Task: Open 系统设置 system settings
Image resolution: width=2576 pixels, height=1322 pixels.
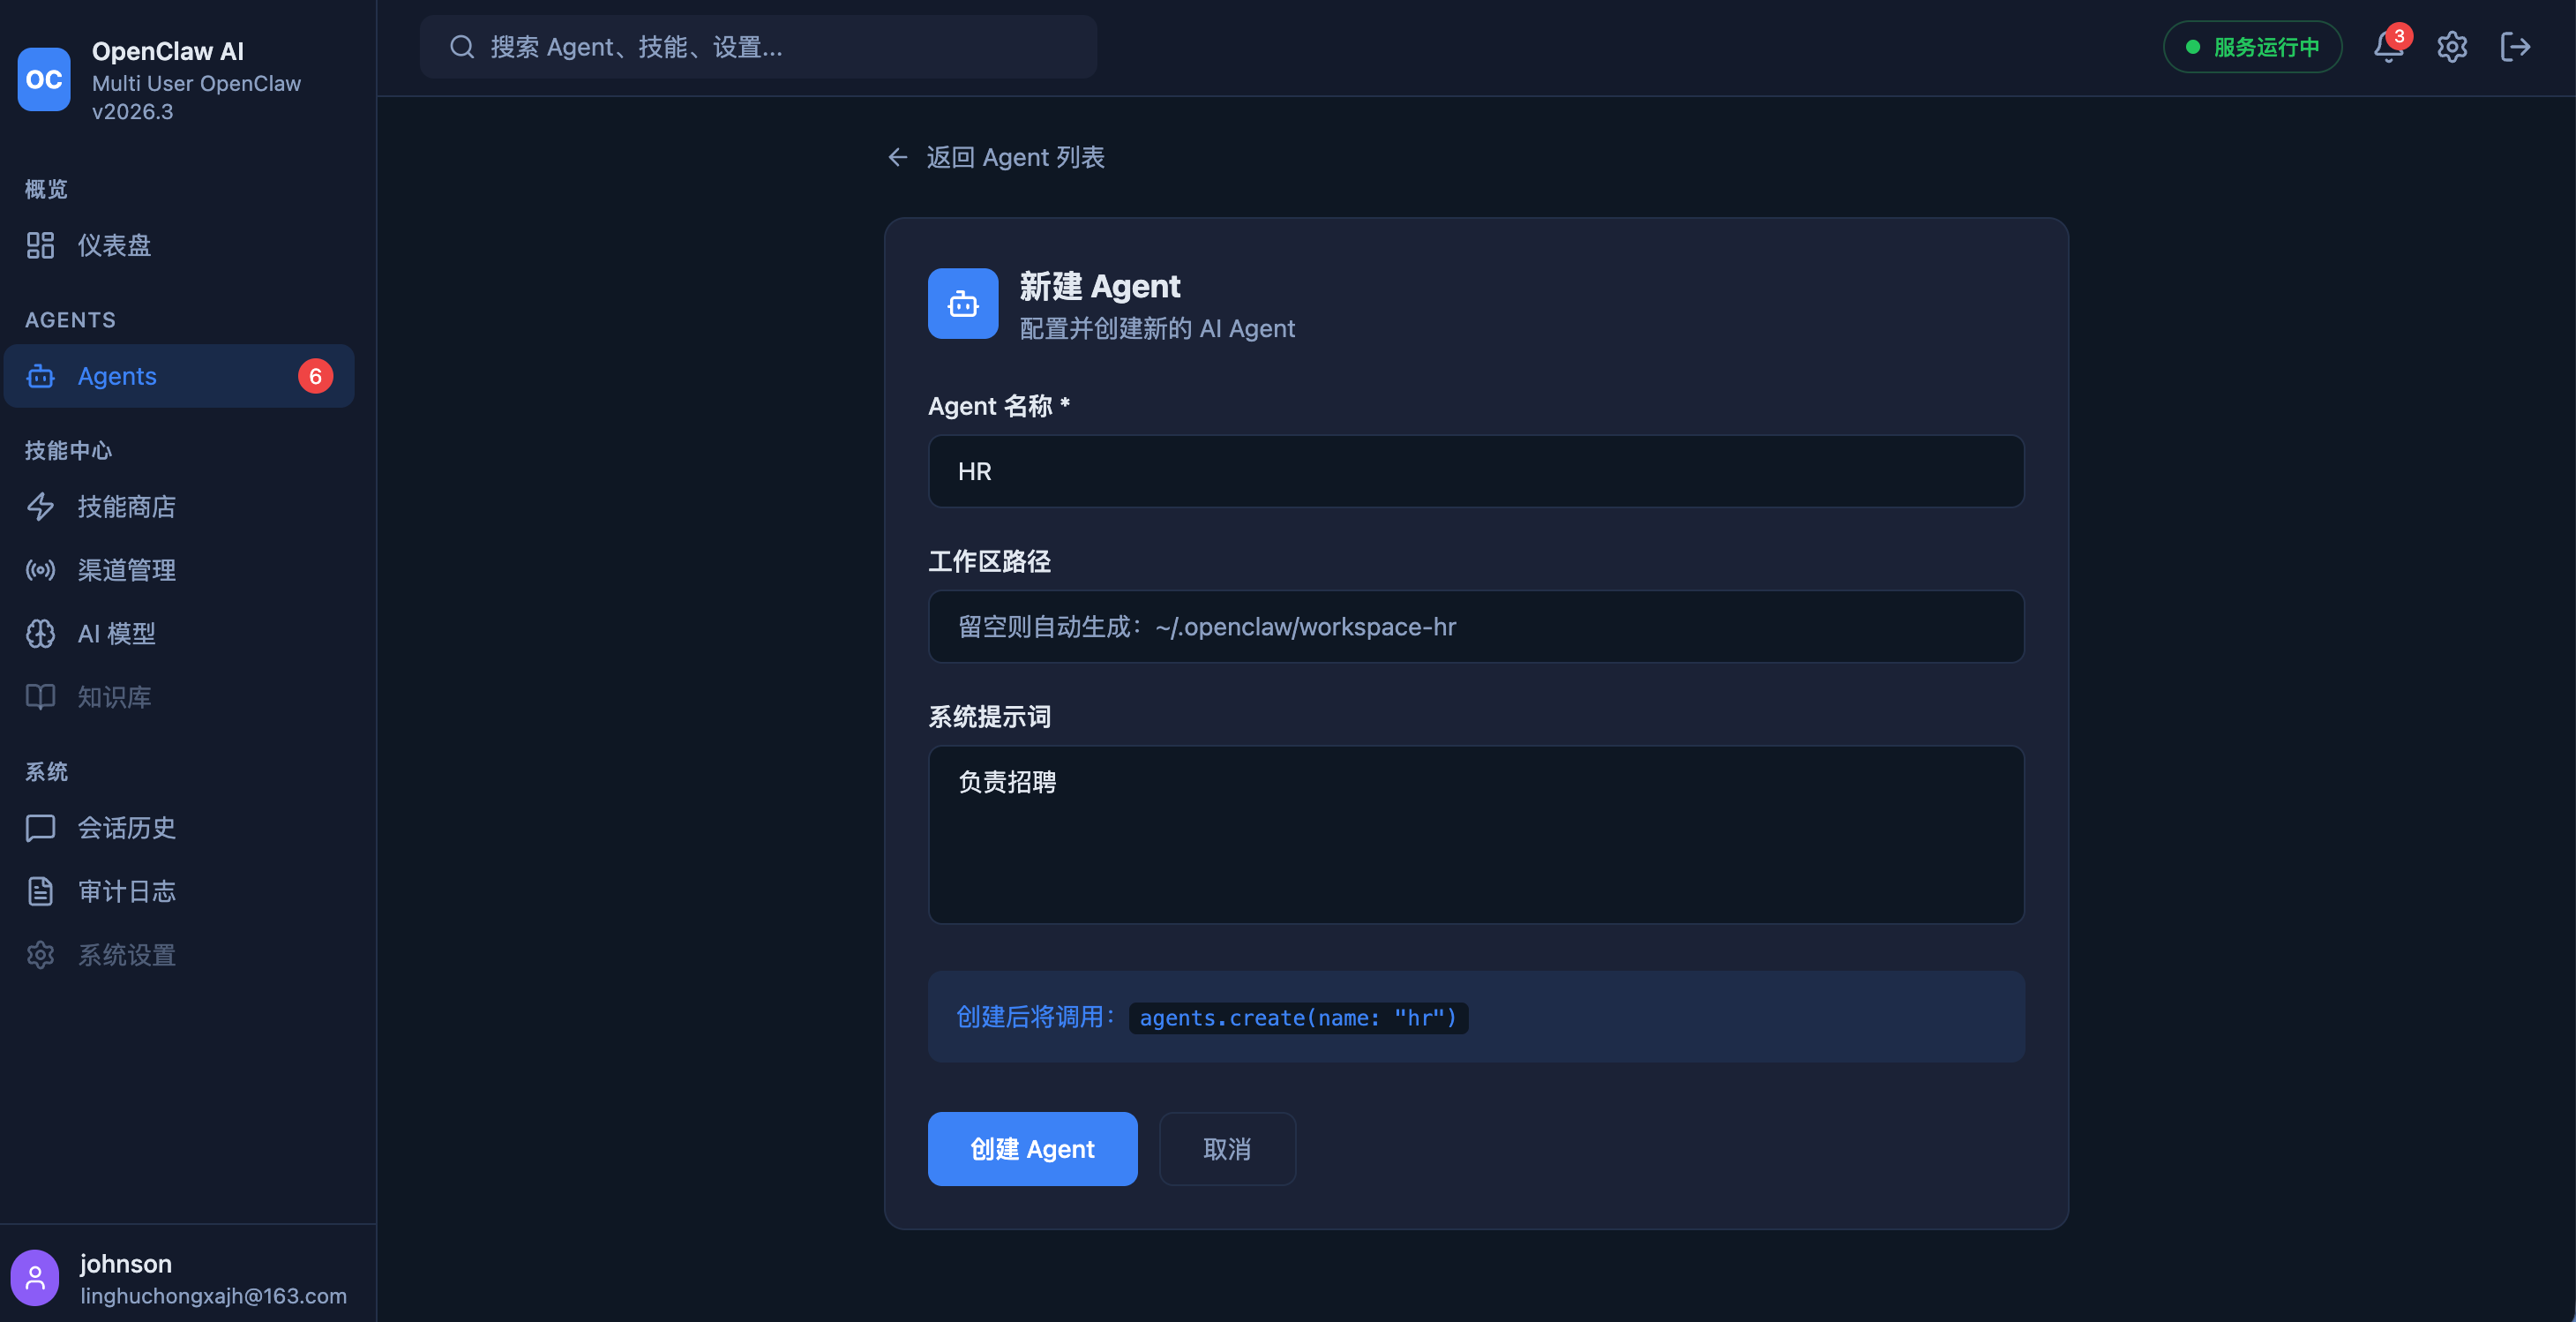Action: 179,955
